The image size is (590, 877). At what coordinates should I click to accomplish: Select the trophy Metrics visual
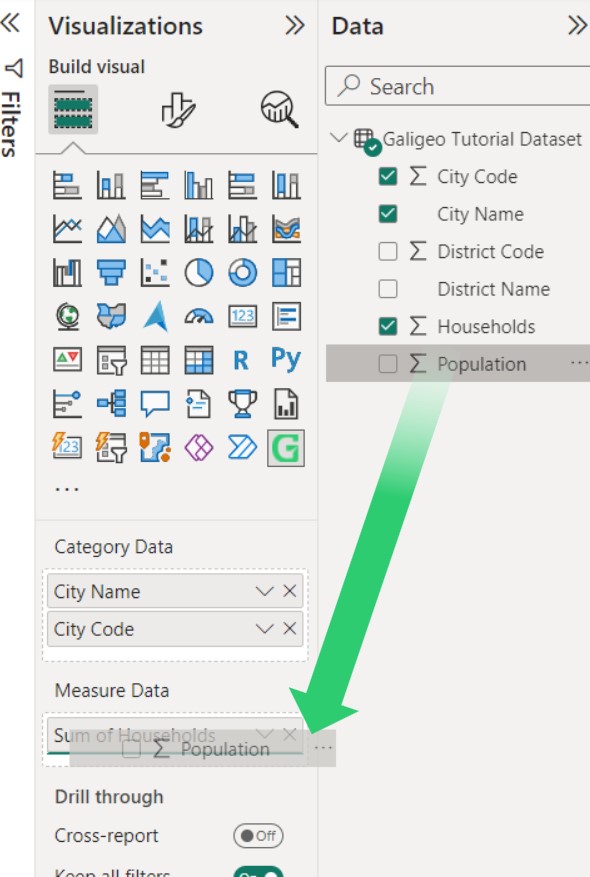tap(242, 403)
